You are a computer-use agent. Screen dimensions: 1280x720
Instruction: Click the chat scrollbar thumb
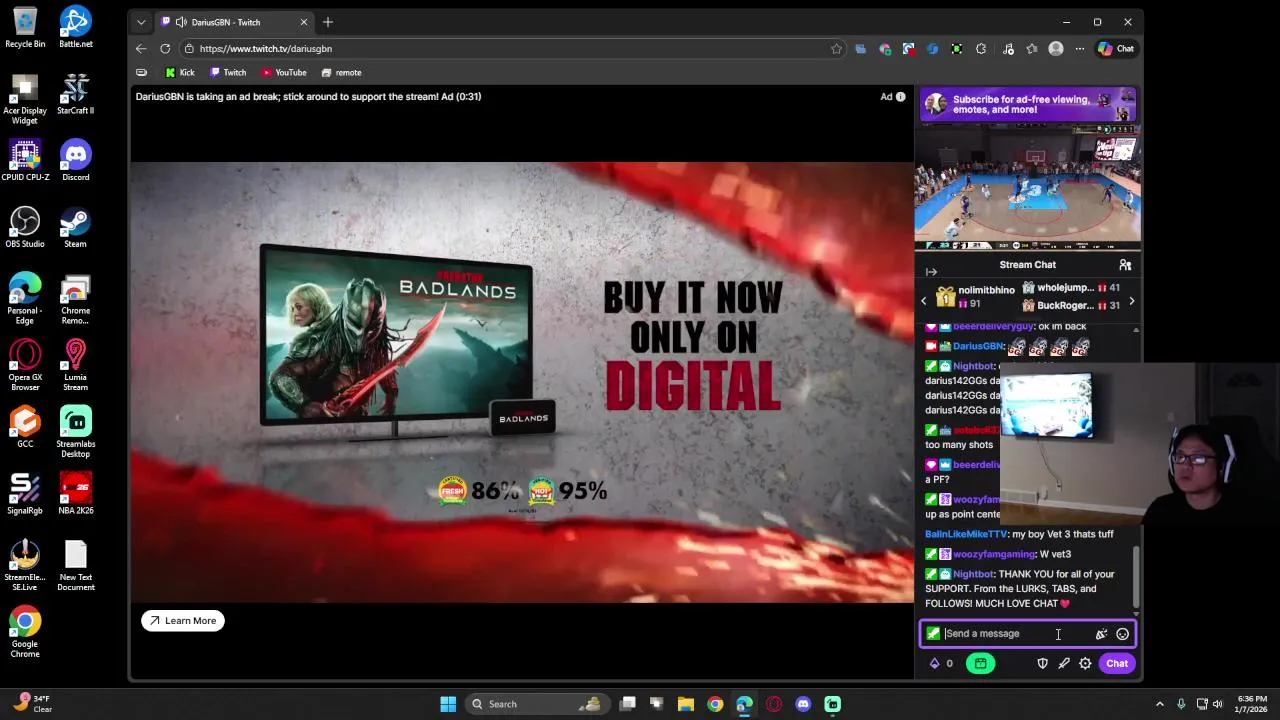pos(1135,575)
